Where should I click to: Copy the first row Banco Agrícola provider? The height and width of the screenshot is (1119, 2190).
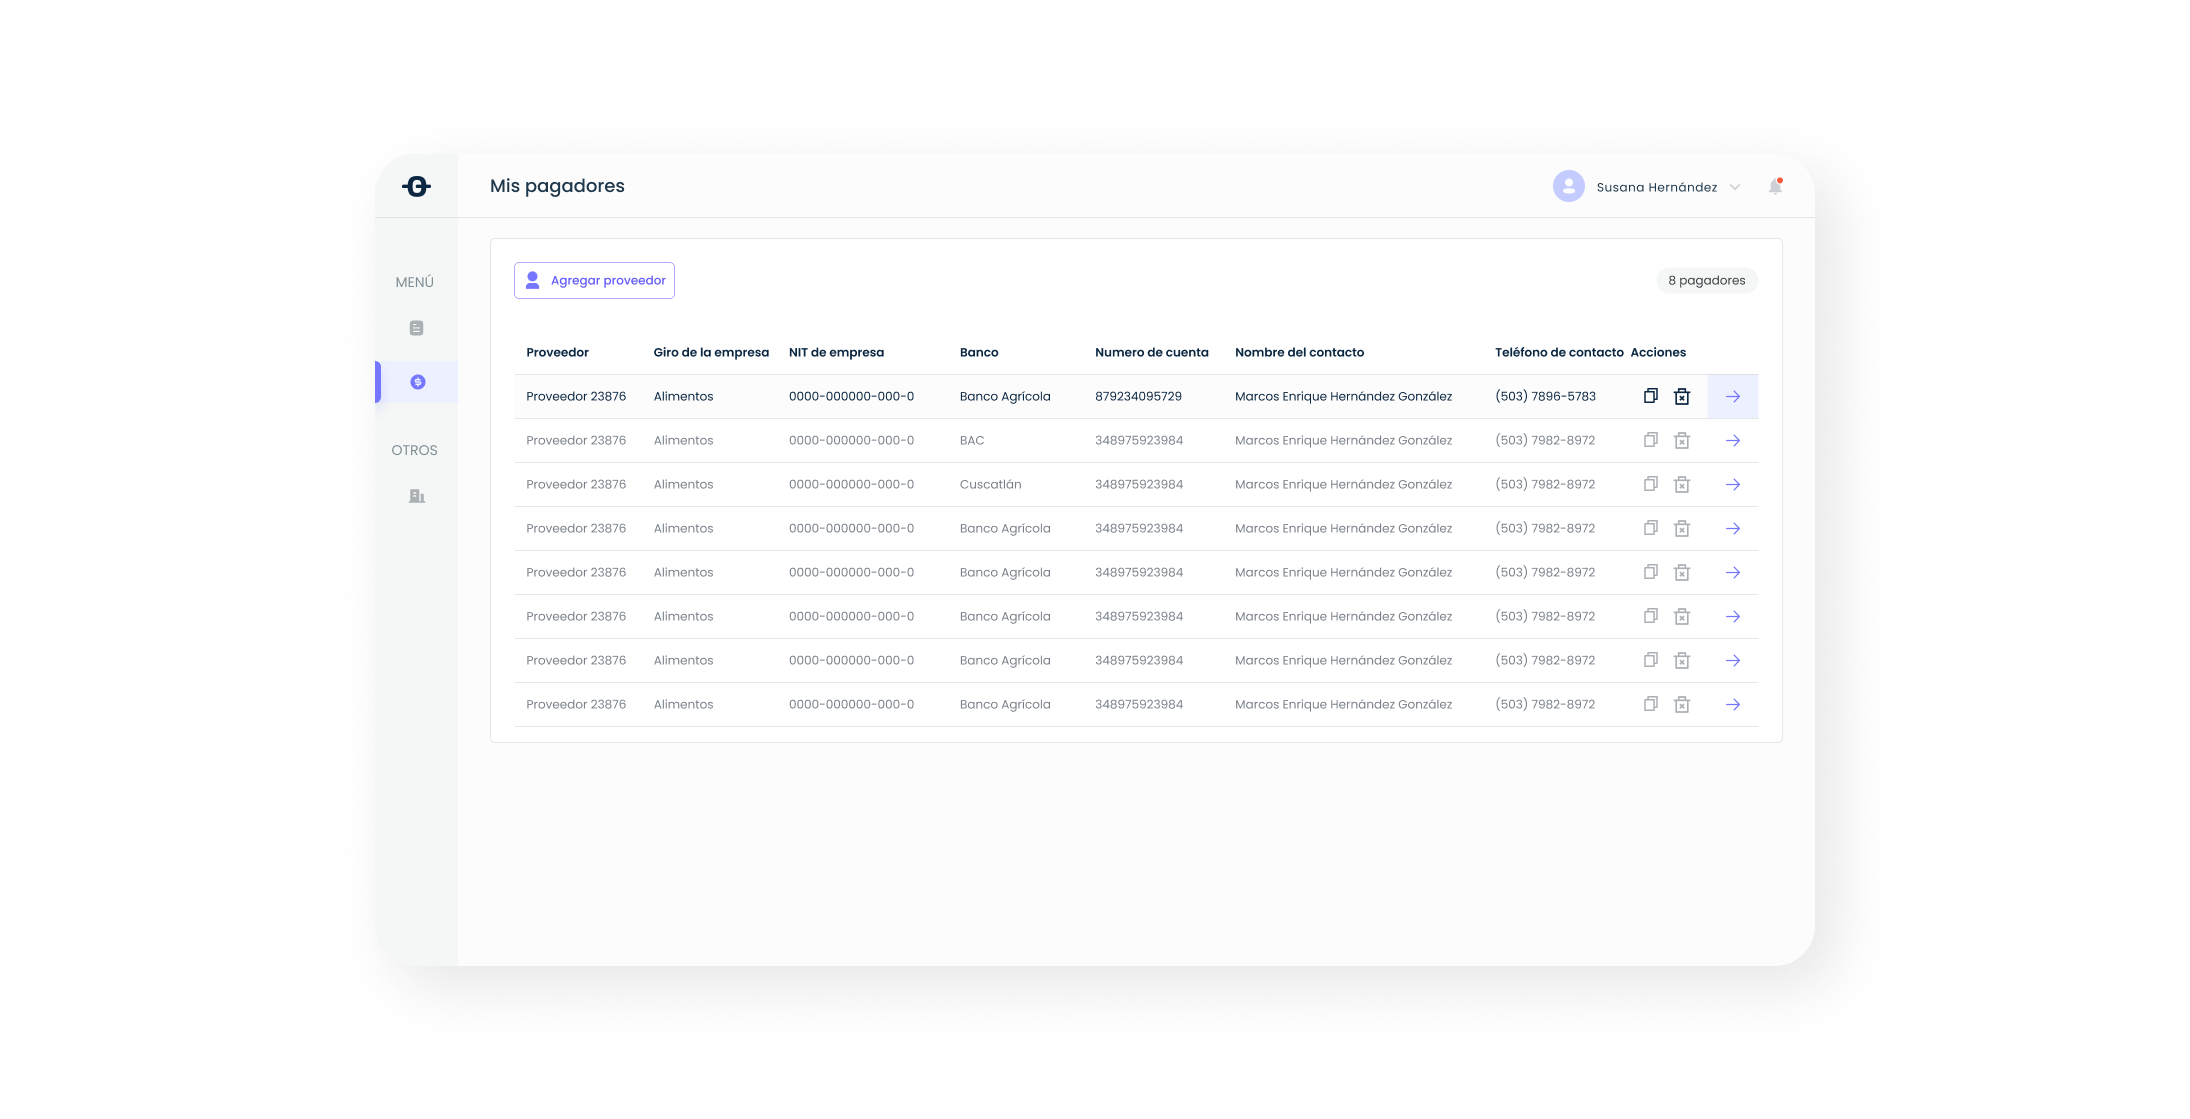coord(1651,396)
